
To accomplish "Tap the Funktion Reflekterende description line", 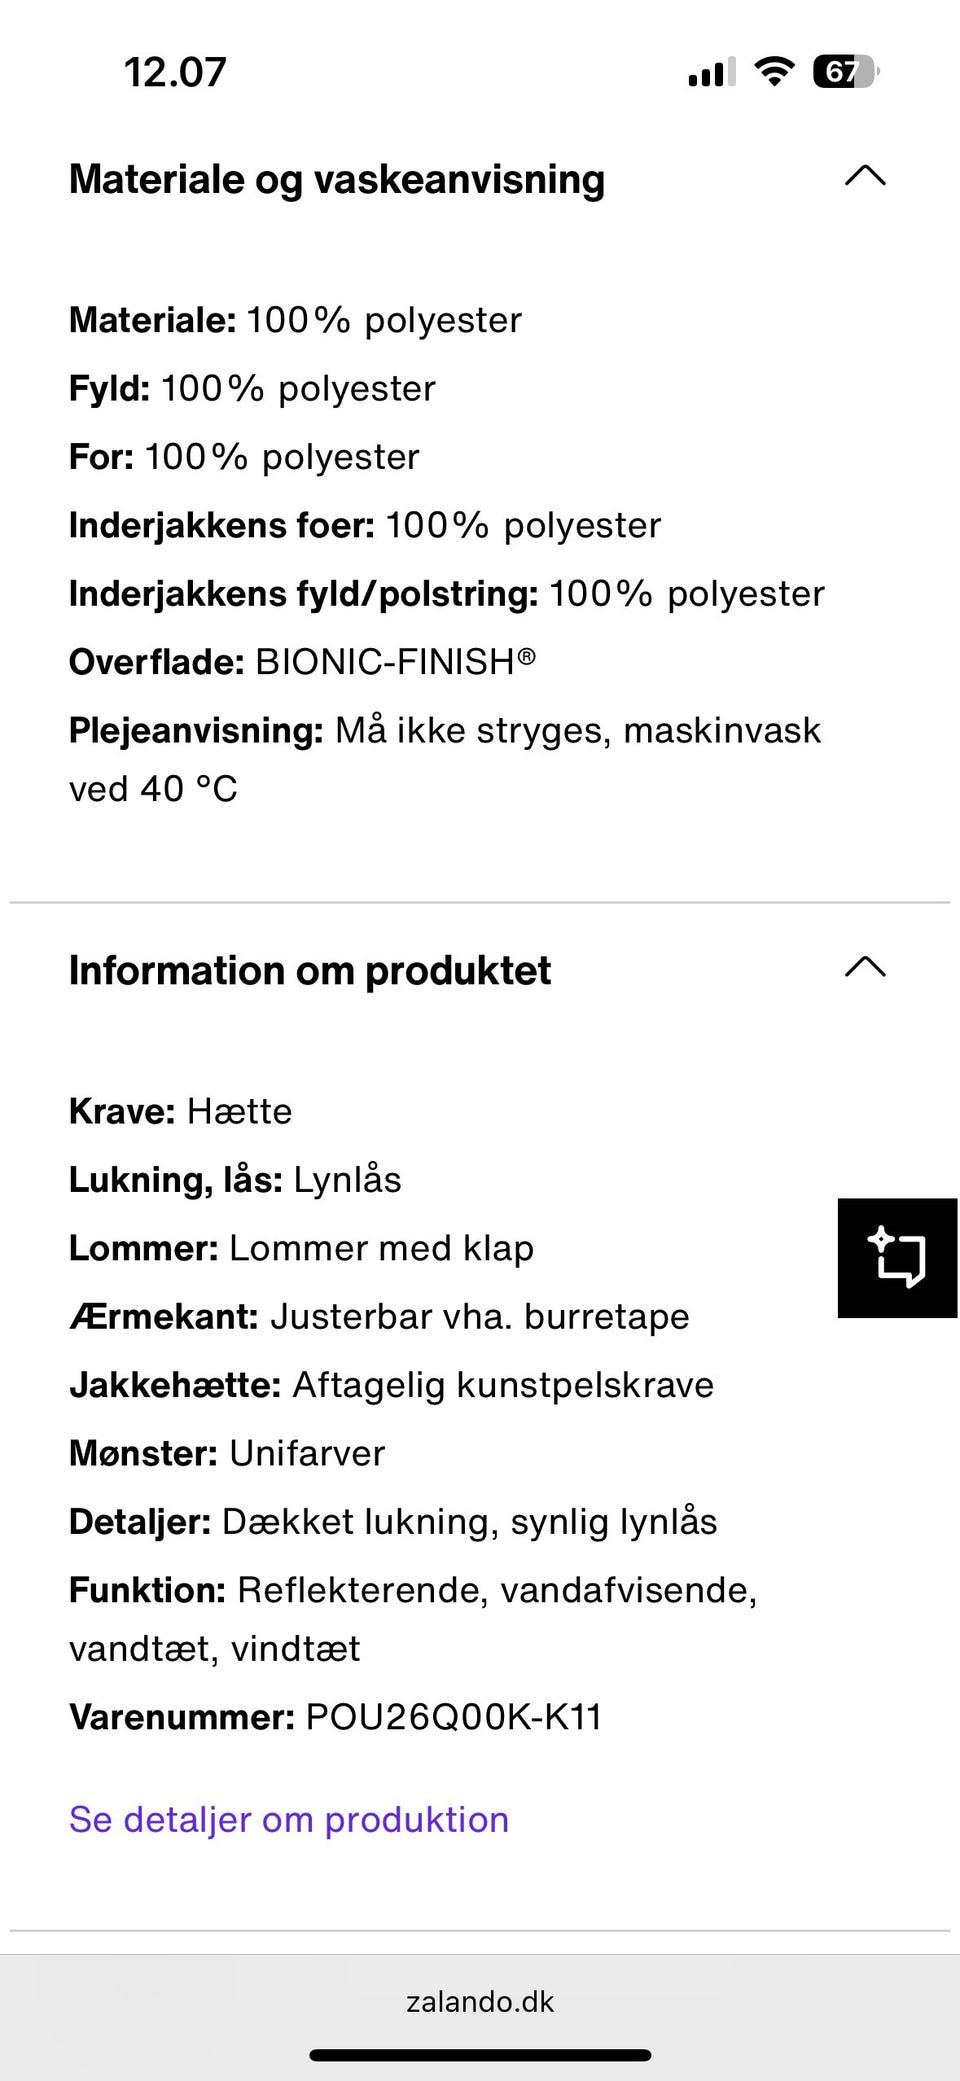I will tap(412, 1590).
